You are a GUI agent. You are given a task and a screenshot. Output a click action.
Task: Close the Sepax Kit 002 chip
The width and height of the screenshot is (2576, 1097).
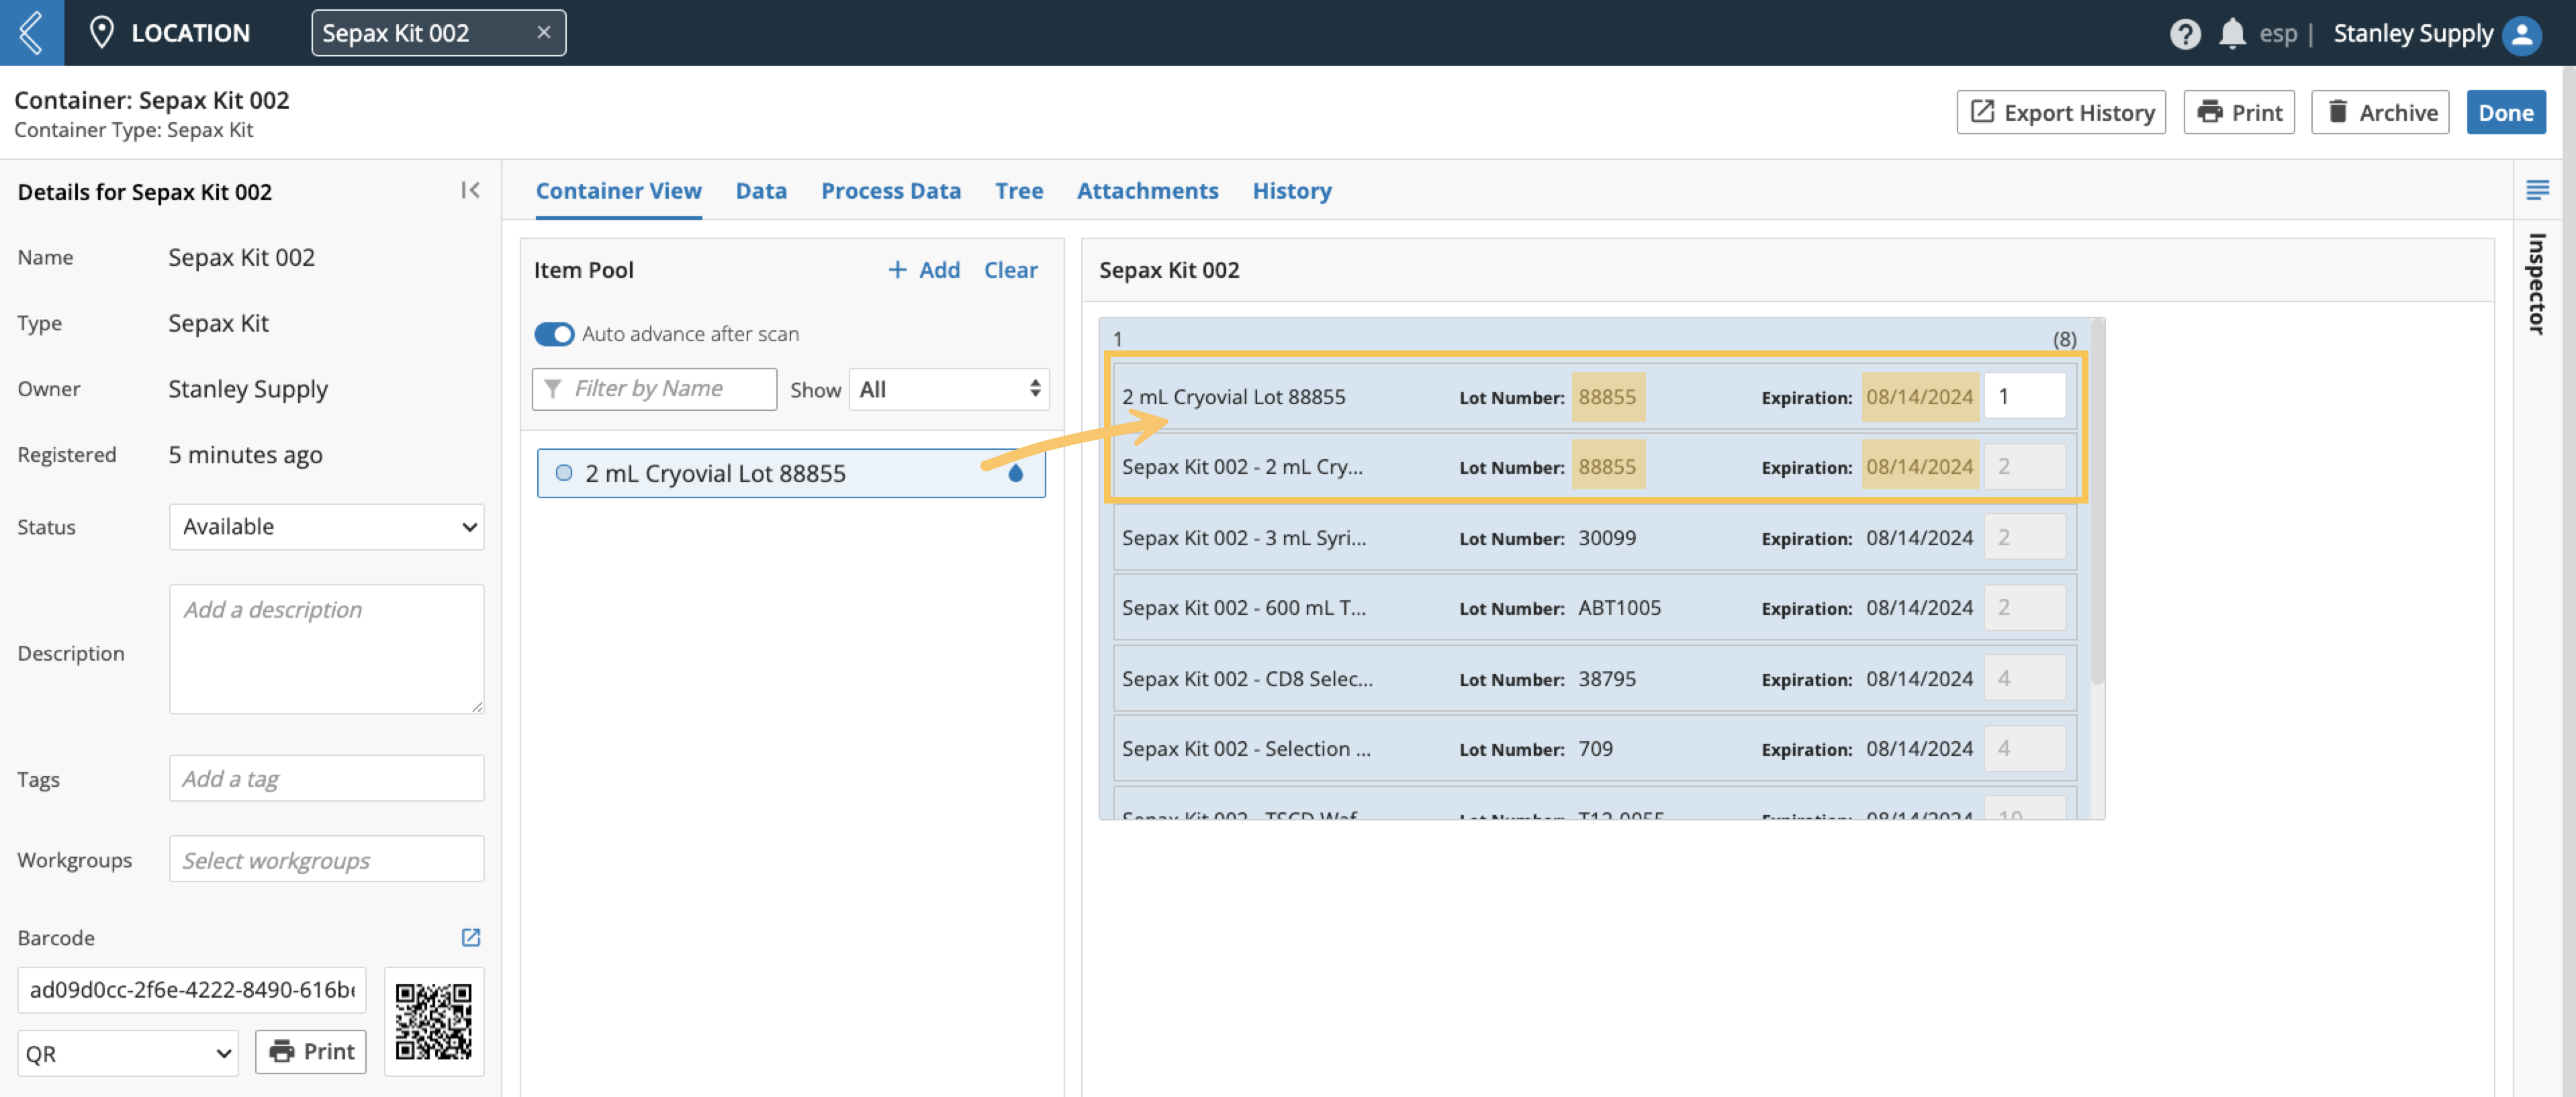(x=544, y=32)
